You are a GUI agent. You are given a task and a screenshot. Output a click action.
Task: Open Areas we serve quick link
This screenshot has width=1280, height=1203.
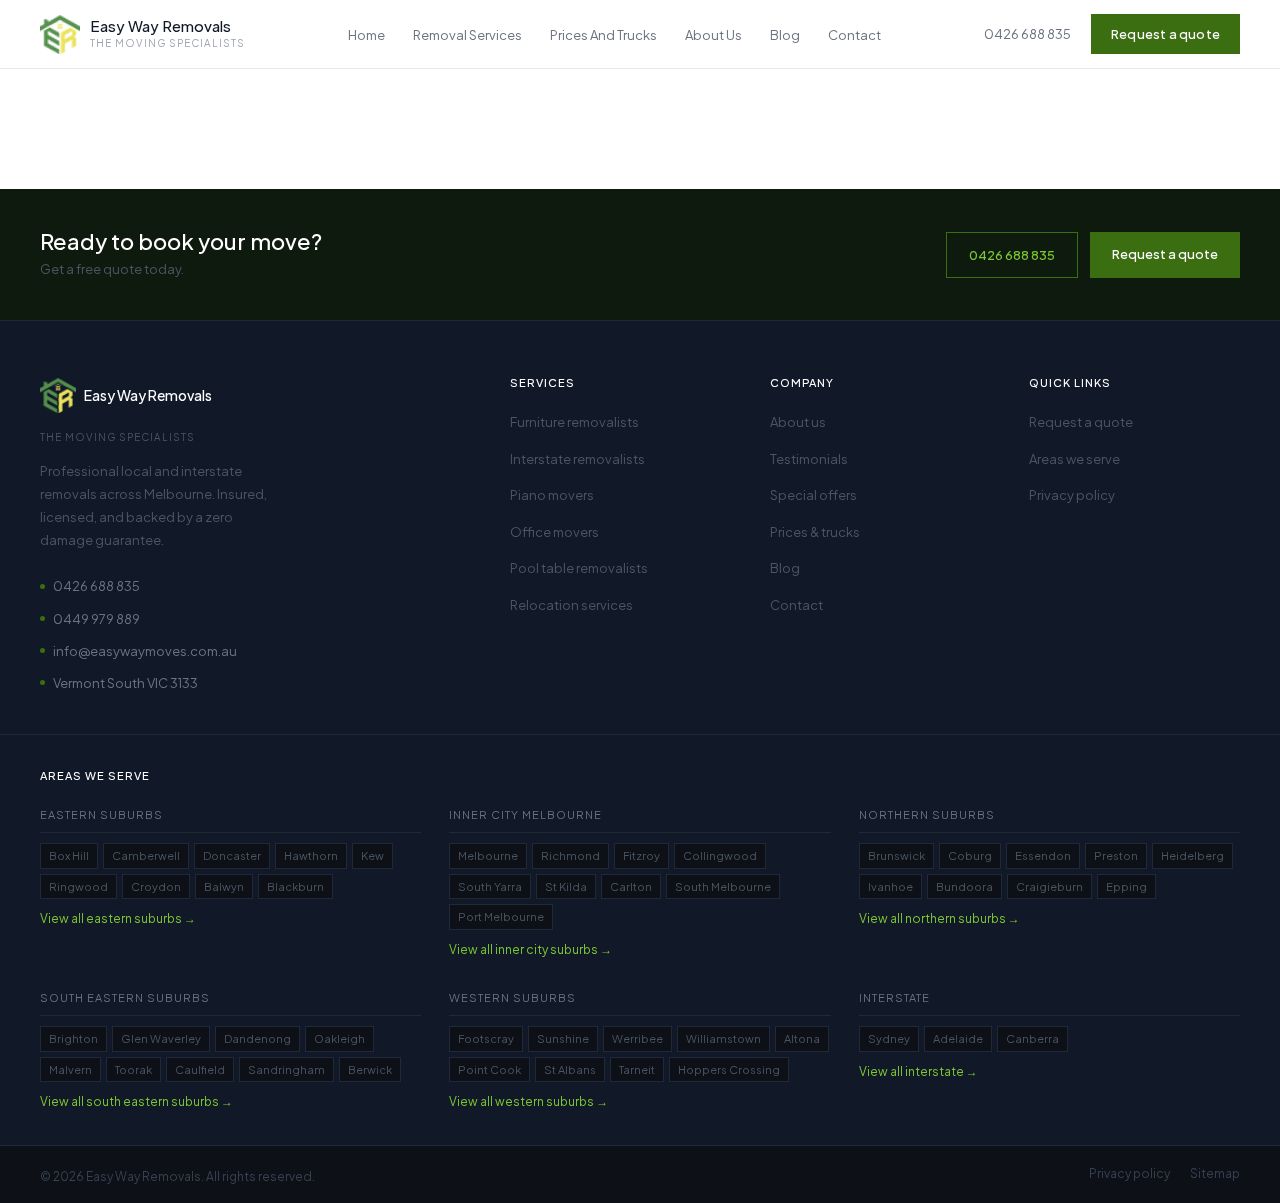(x=1074, y=459)
